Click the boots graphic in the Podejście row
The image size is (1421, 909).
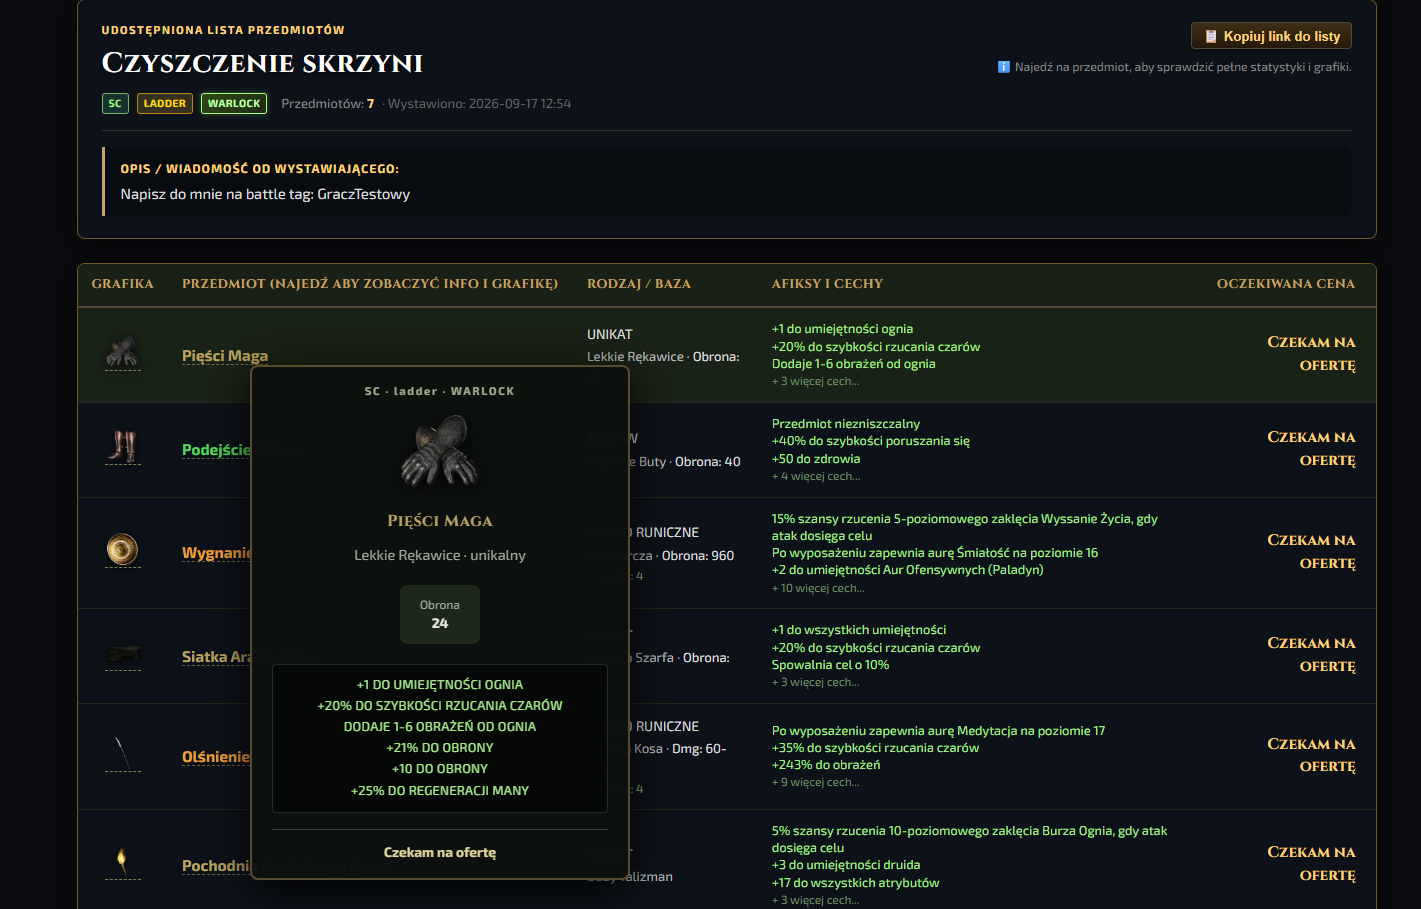(x=123, y=447)
